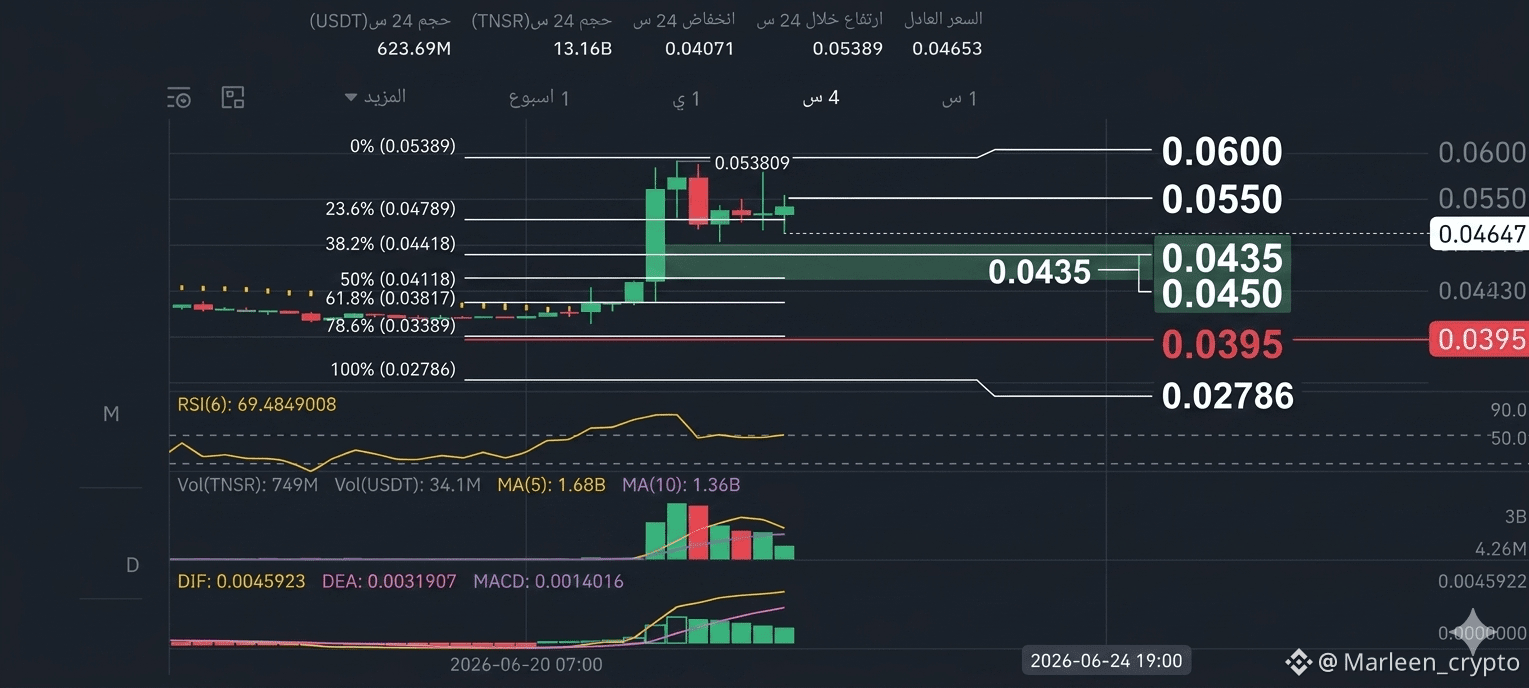Select the 1 ي daily timeframe tab
This screenshot has height=688, width=1529.
(685, 98)
